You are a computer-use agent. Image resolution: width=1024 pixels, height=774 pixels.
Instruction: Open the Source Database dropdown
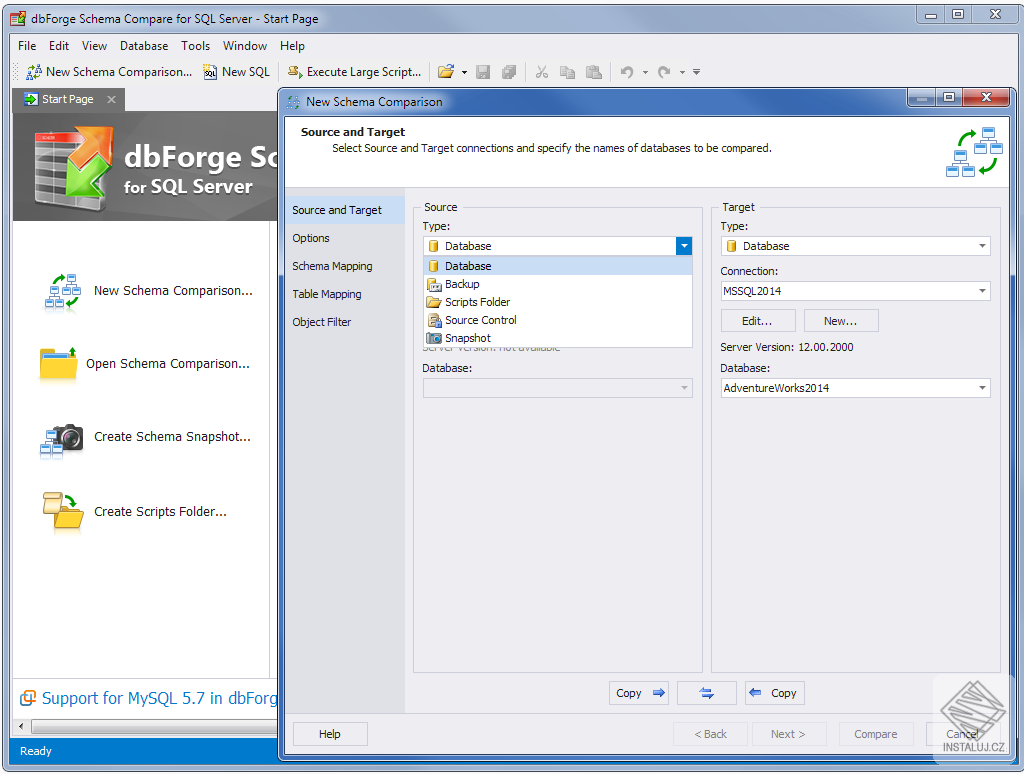(684, 388)
